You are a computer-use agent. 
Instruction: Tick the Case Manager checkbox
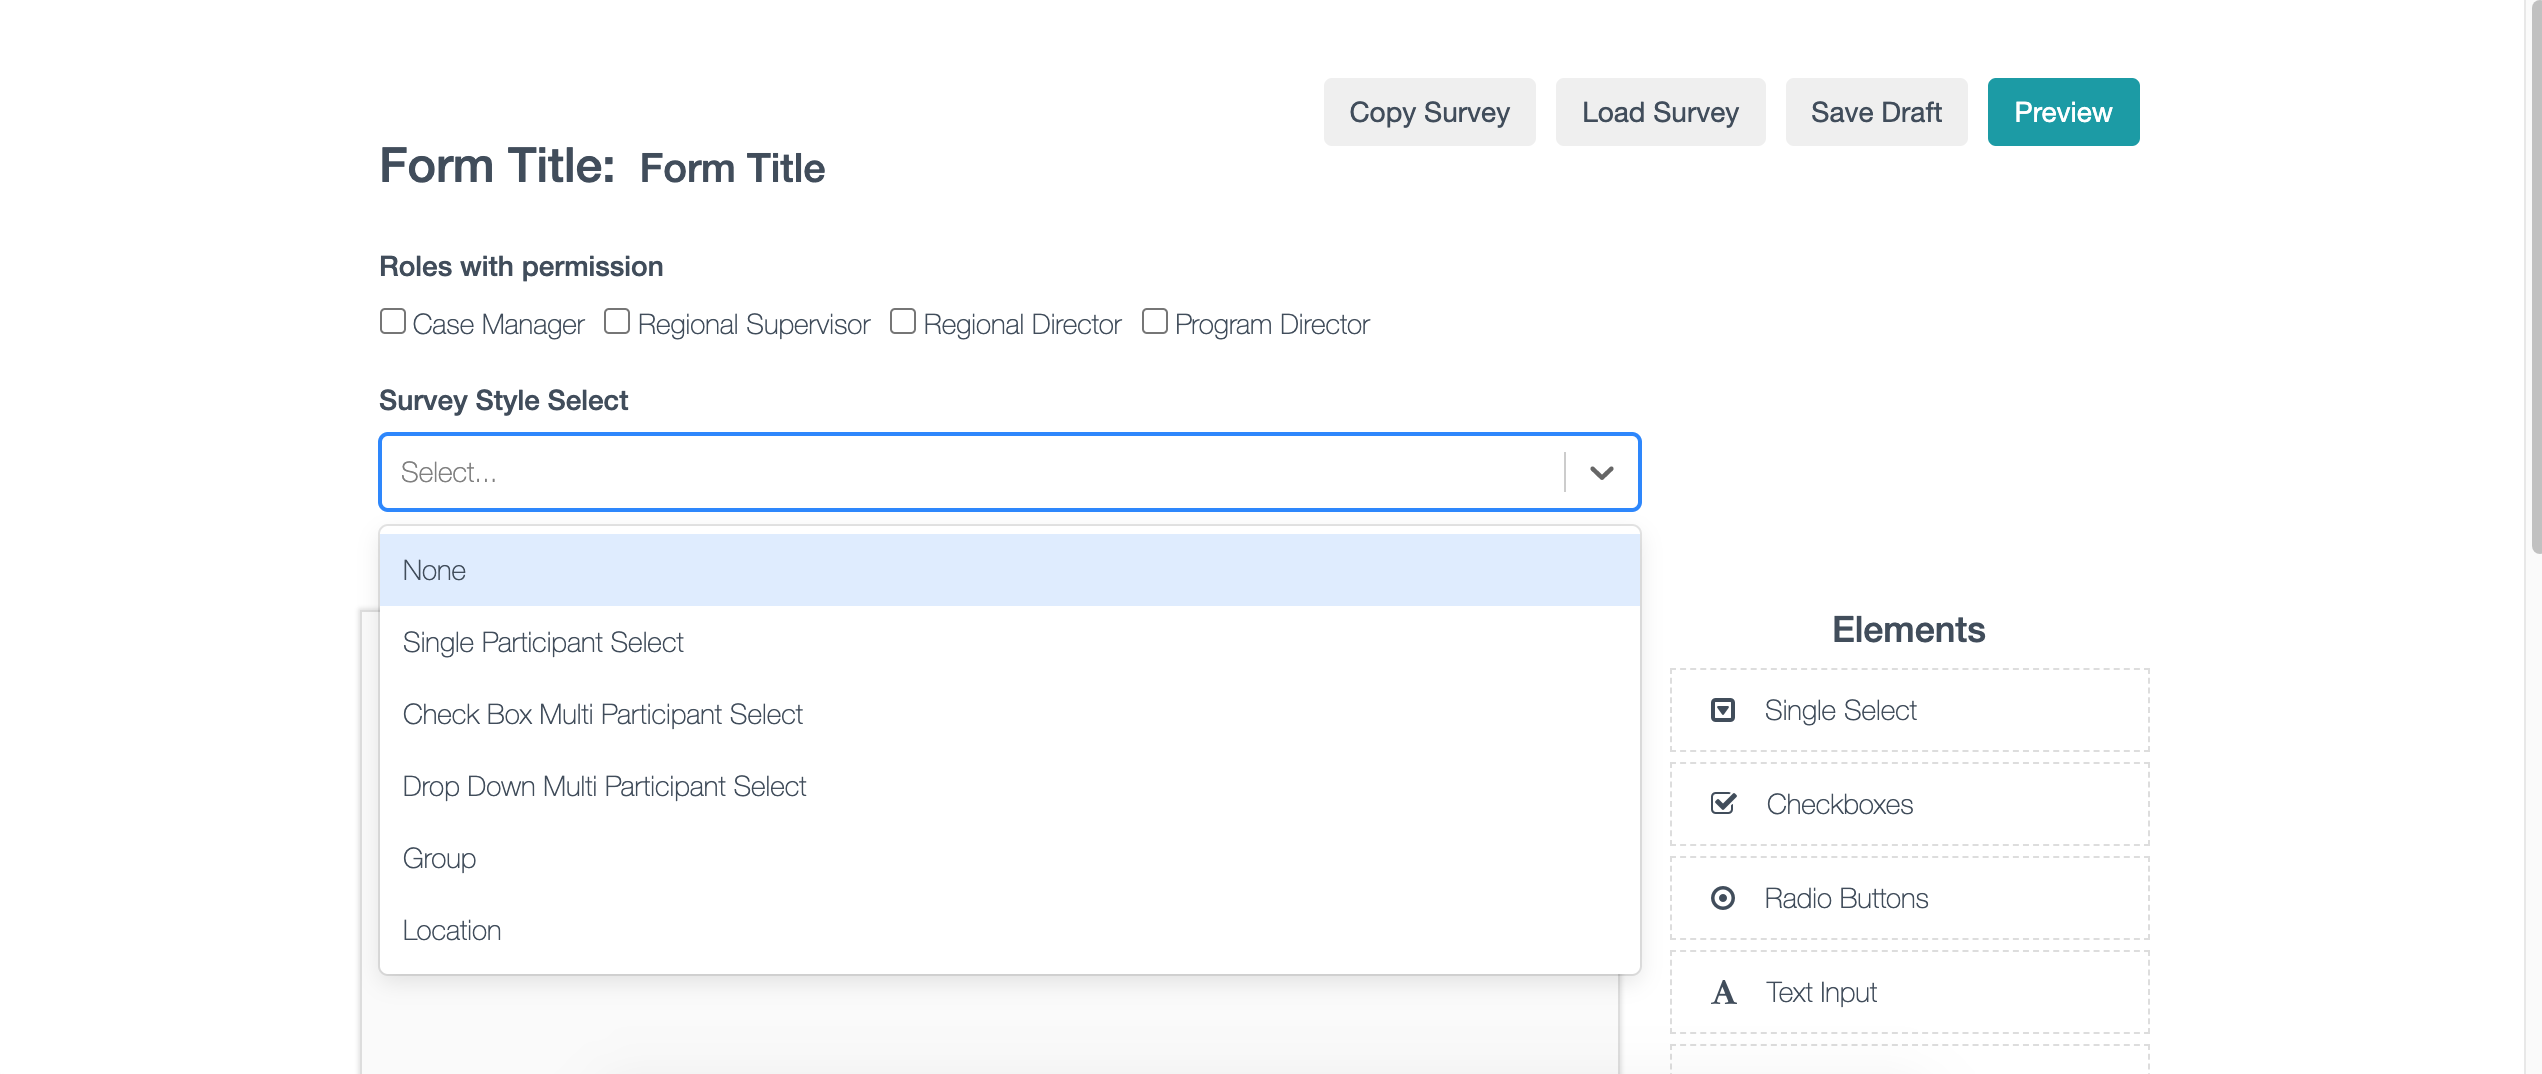click(393, 322)
